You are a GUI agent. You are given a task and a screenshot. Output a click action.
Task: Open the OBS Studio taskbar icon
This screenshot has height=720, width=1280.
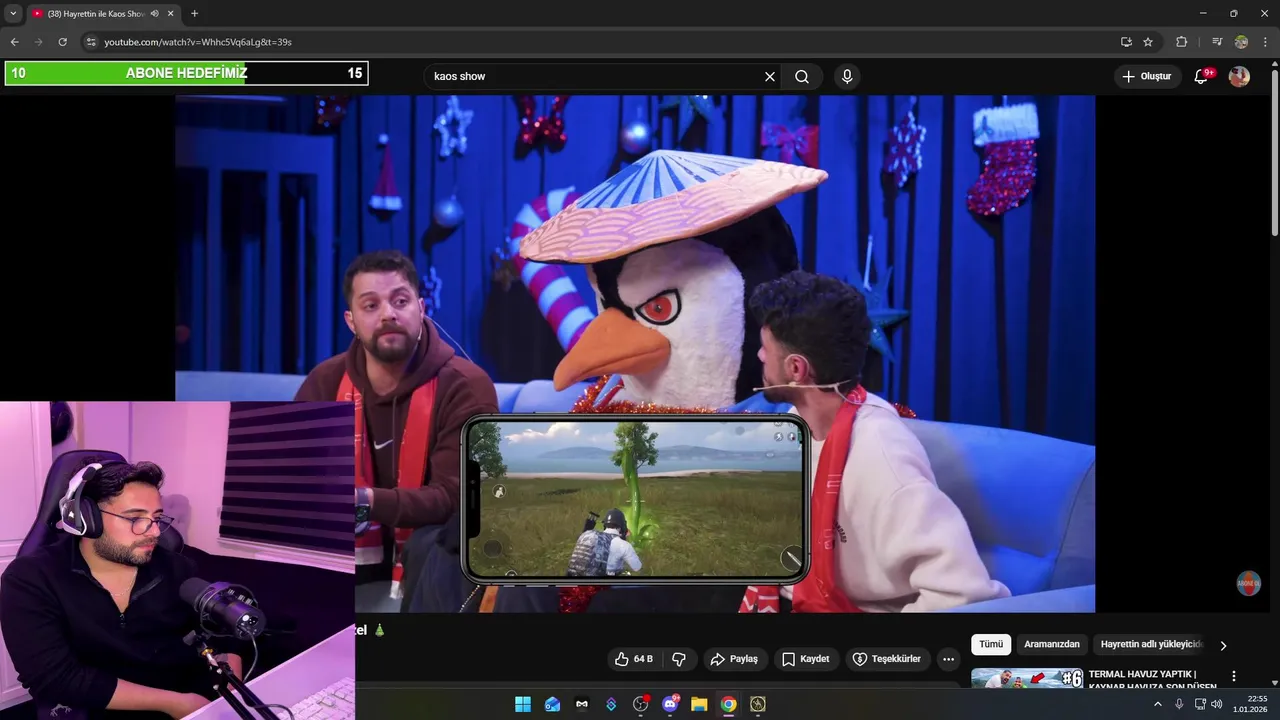click(641, 704)
